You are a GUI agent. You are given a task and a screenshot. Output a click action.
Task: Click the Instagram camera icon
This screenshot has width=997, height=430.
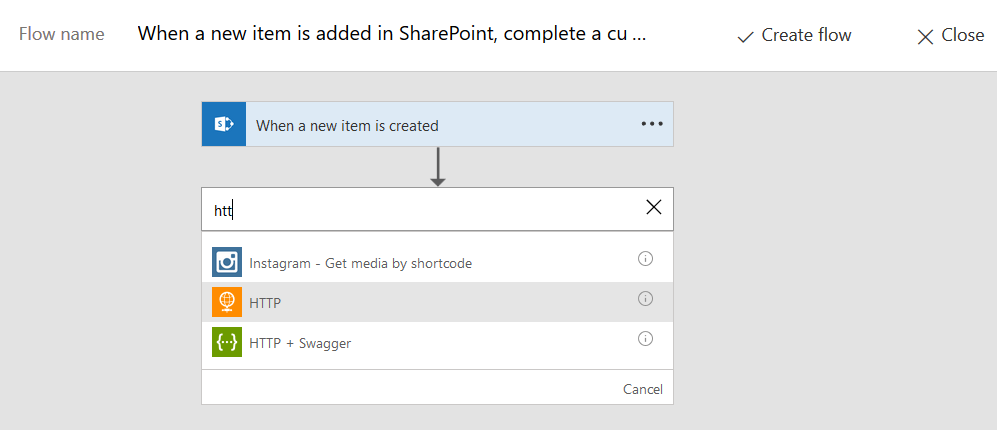tap(227, 262)
